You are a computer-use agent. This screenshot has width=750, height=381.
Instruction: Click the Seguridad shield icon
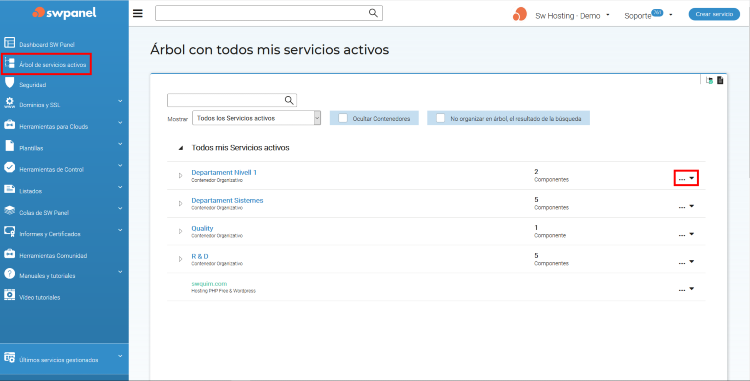(x=9, y=83)
